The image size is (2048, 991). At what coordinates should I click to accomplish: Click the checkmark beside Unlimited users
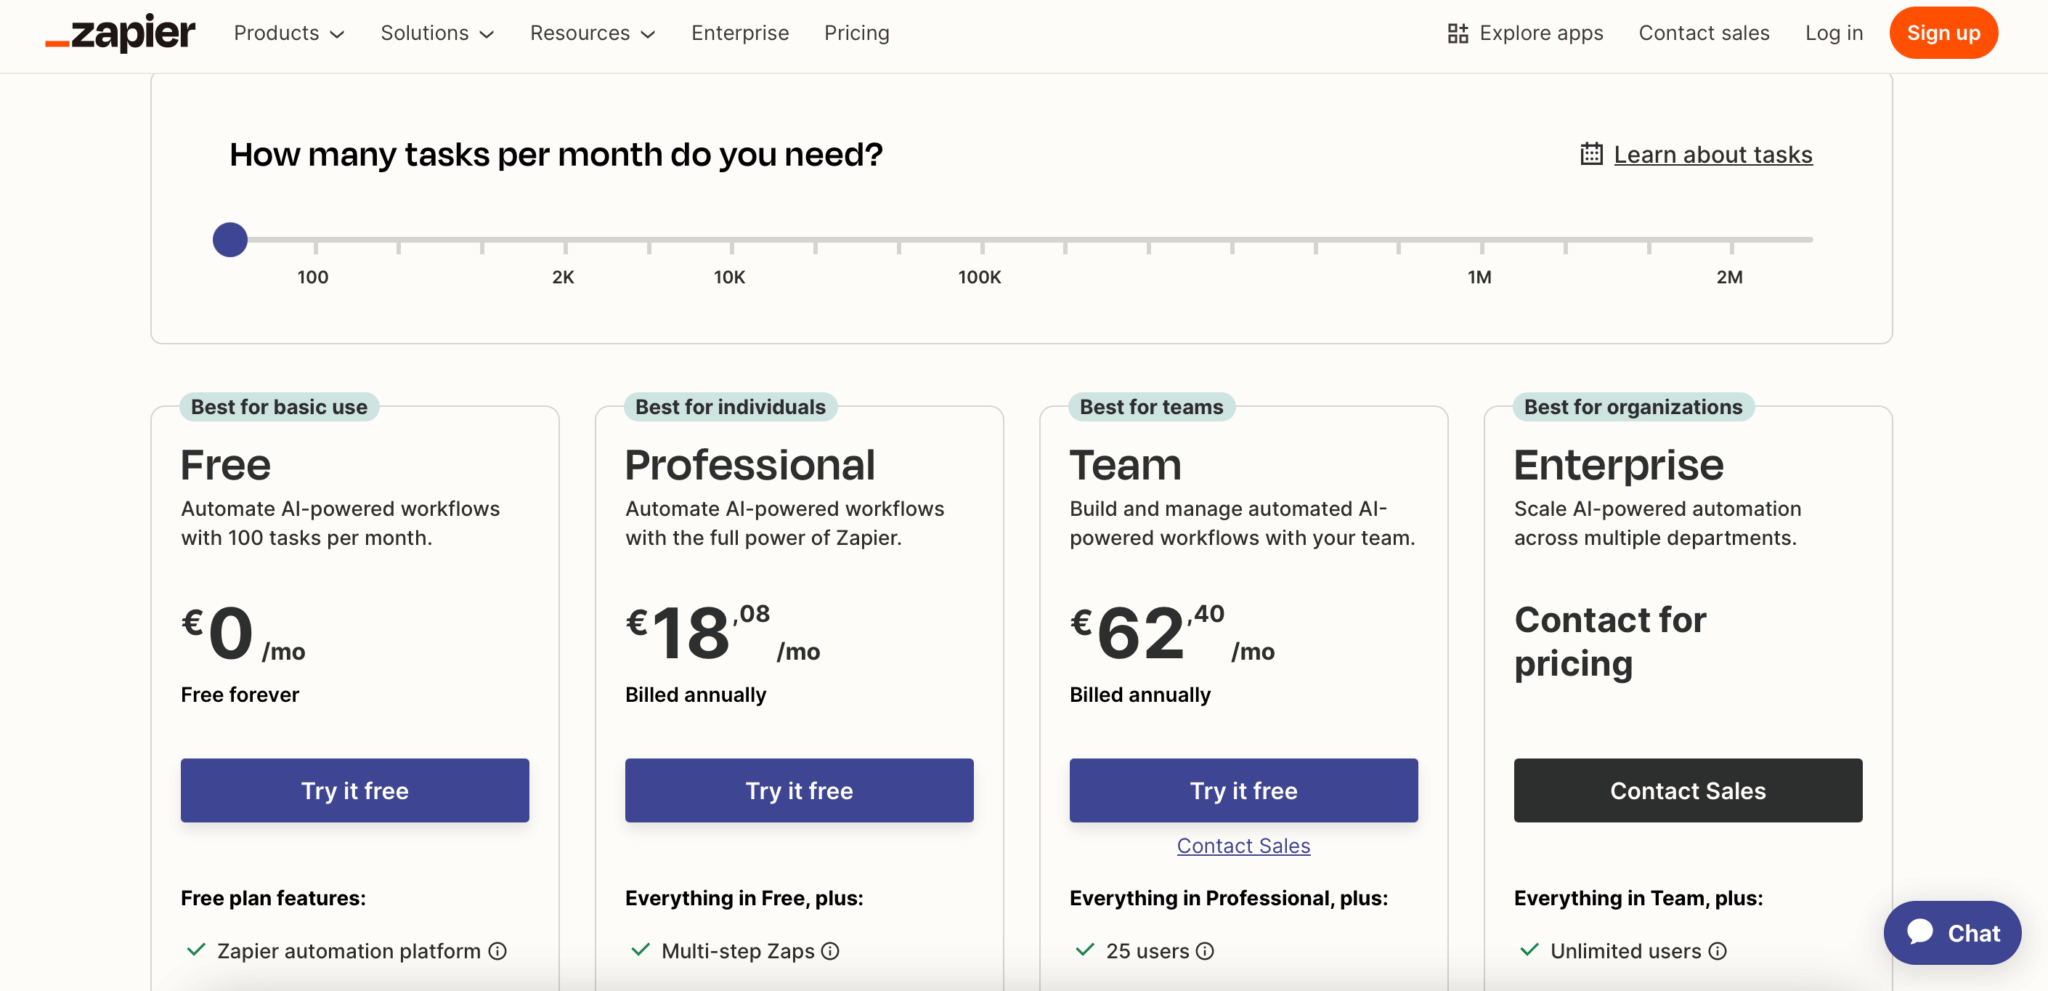pyautogui.click(x=1529, y=950)
